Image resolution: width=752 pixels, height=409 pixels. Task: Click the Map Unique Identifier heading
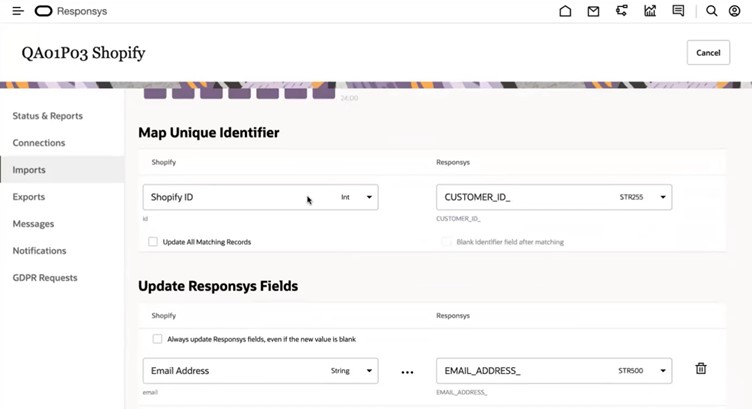point(209,132)
